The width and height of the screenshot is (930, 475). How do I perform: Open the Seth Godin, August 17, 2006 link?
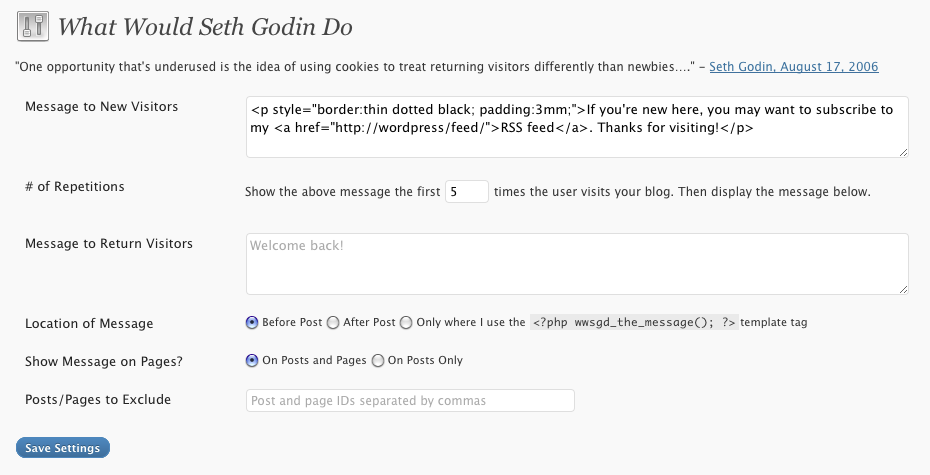click(x=794, y=67)
